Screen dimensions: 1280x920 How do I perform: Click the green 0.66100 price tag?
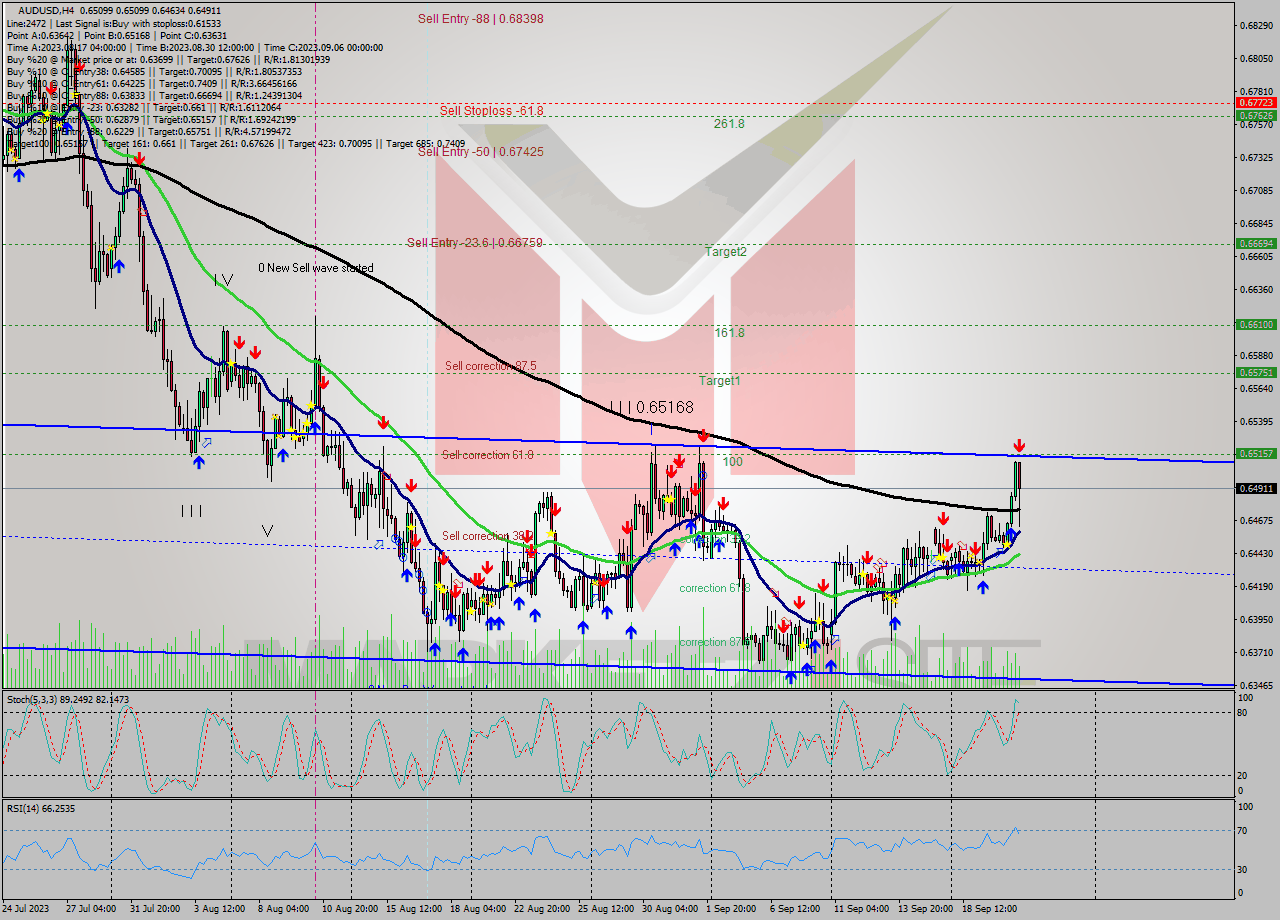click(x=1255, y=325)
